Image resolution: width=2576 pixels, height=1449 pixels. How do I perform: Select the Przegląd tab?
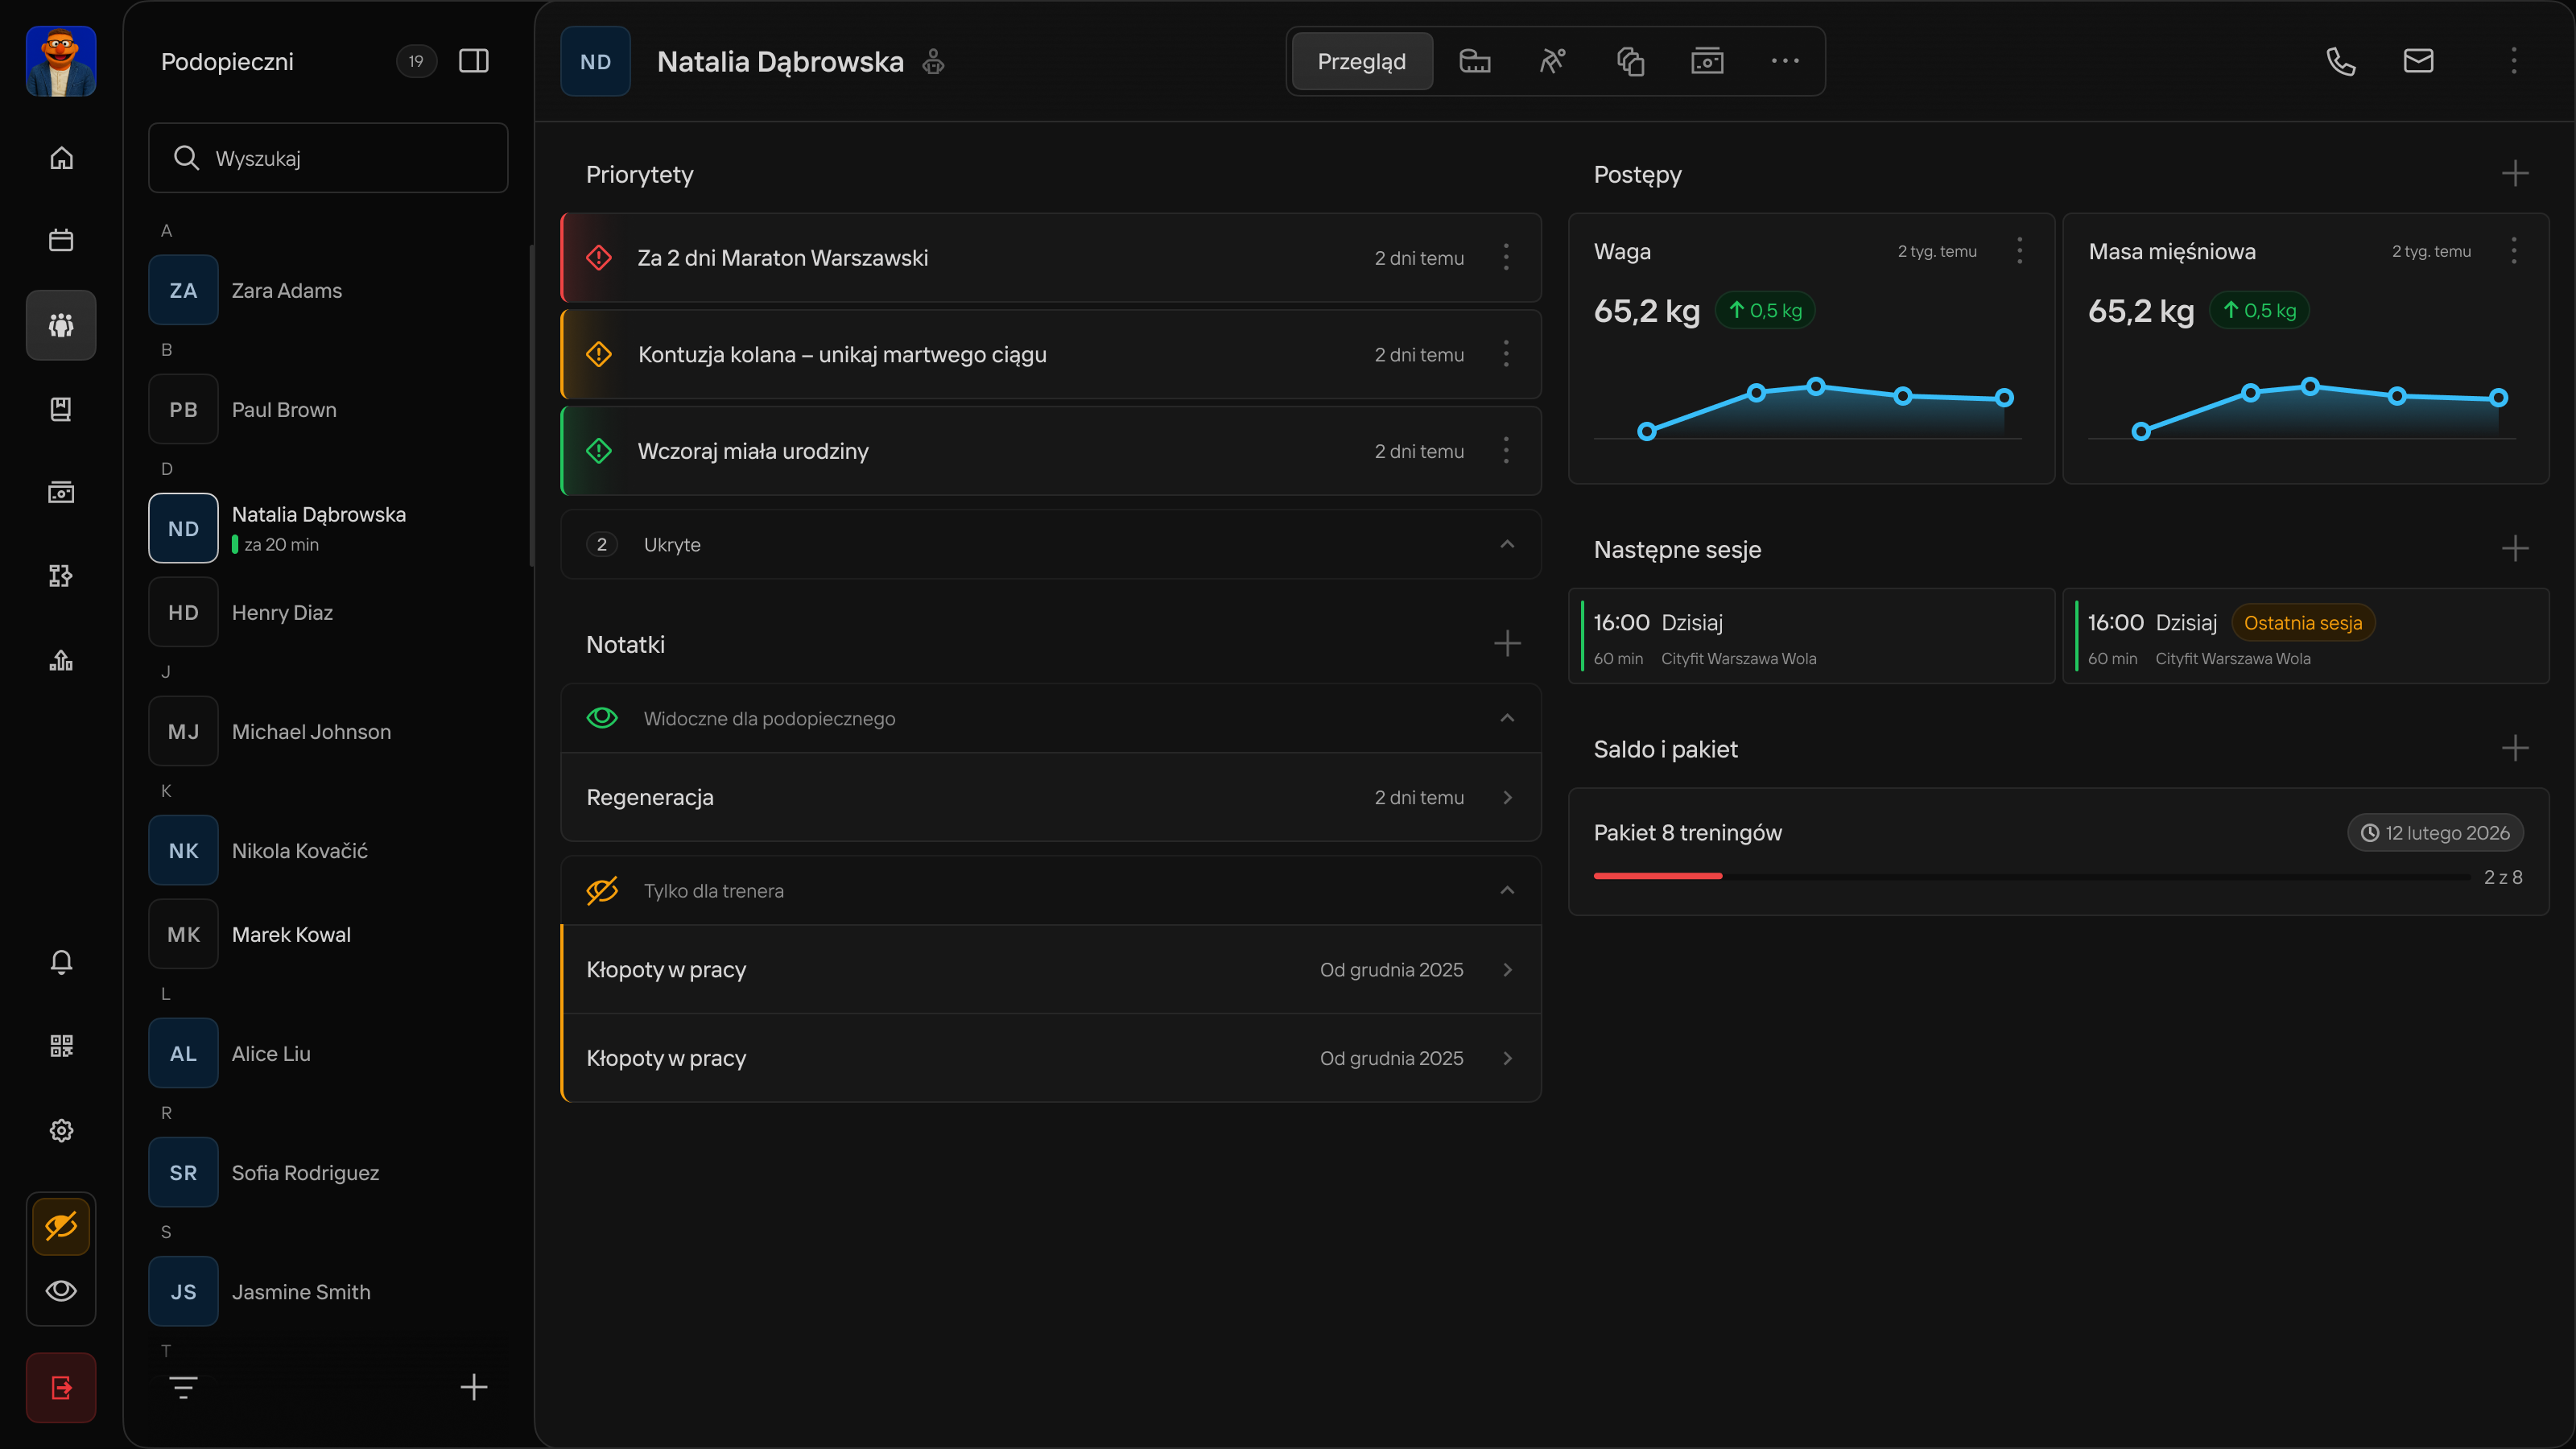1361,61
